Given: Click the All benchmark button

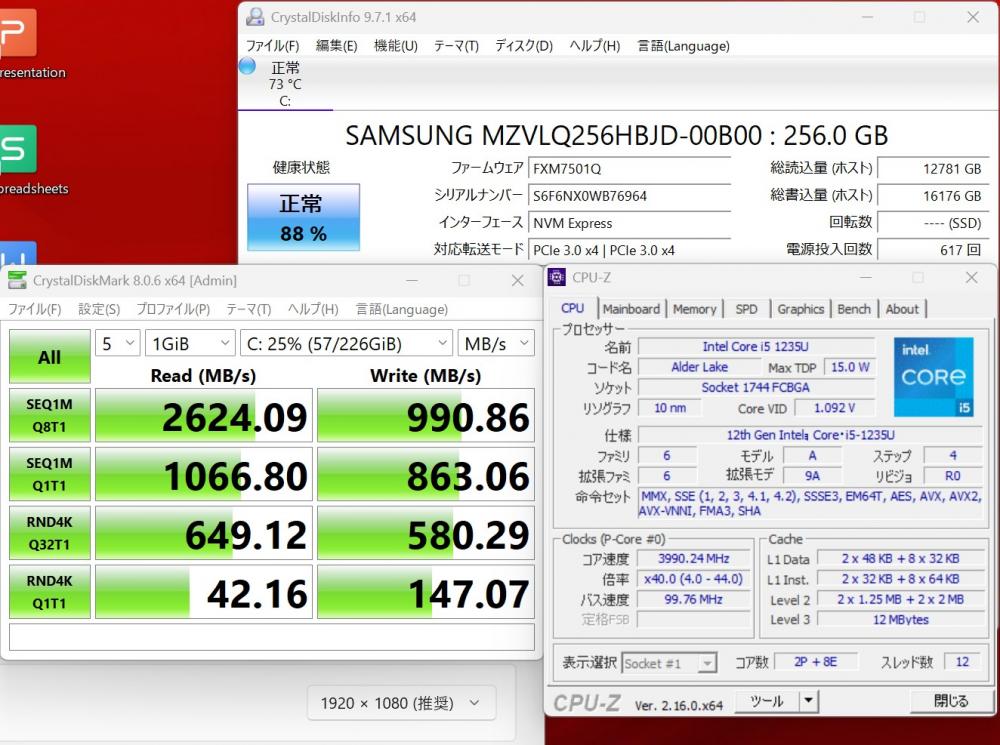Looking at the screenshot, I should [x=50, y=357].
